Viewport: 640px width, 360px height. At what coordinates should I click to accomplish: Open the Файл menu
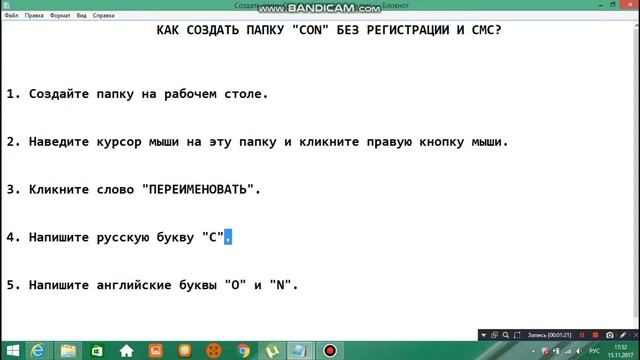coord(11,16)
